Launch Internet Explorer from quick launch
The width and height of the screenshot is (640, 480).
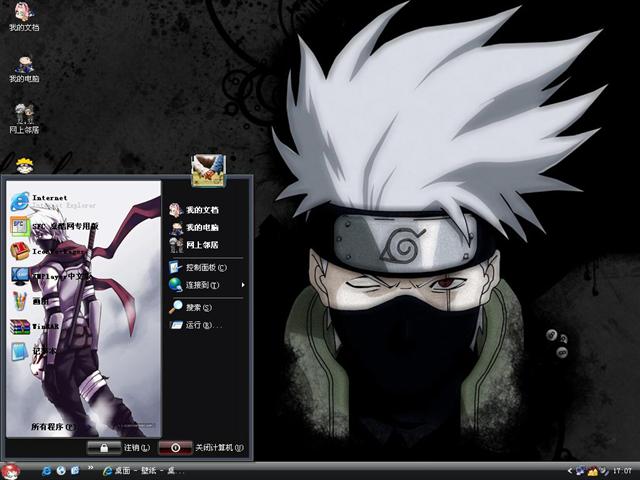[47, 471]
